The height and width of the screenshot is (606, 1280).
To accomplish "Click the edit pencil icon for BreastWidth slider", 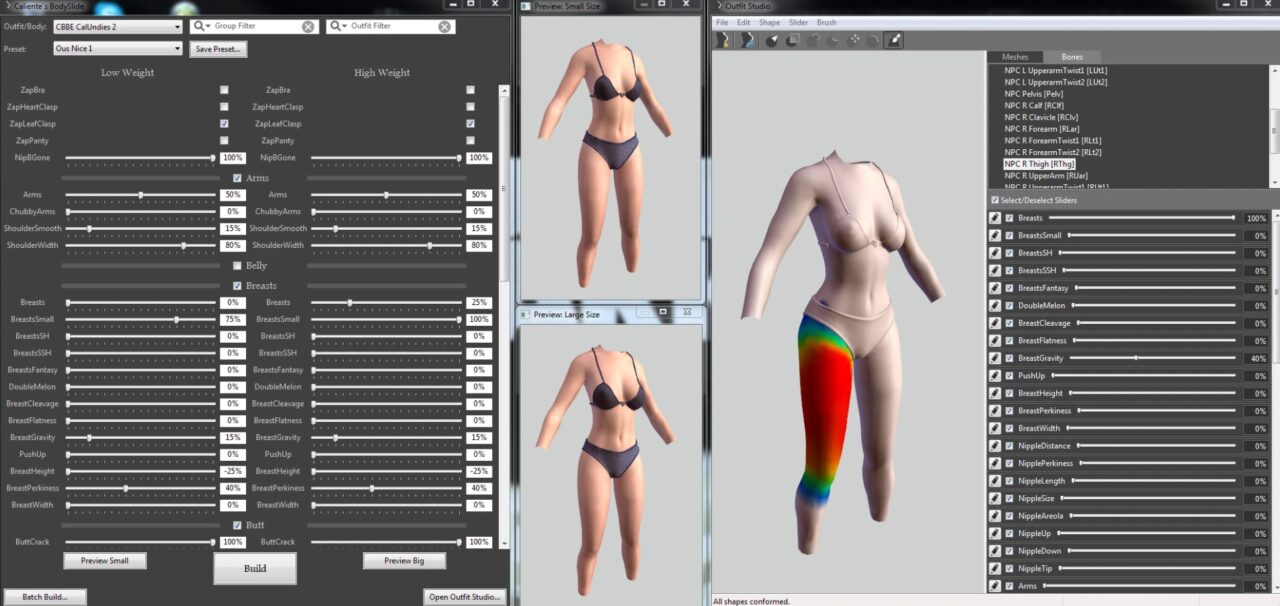I will click(995, 428).
